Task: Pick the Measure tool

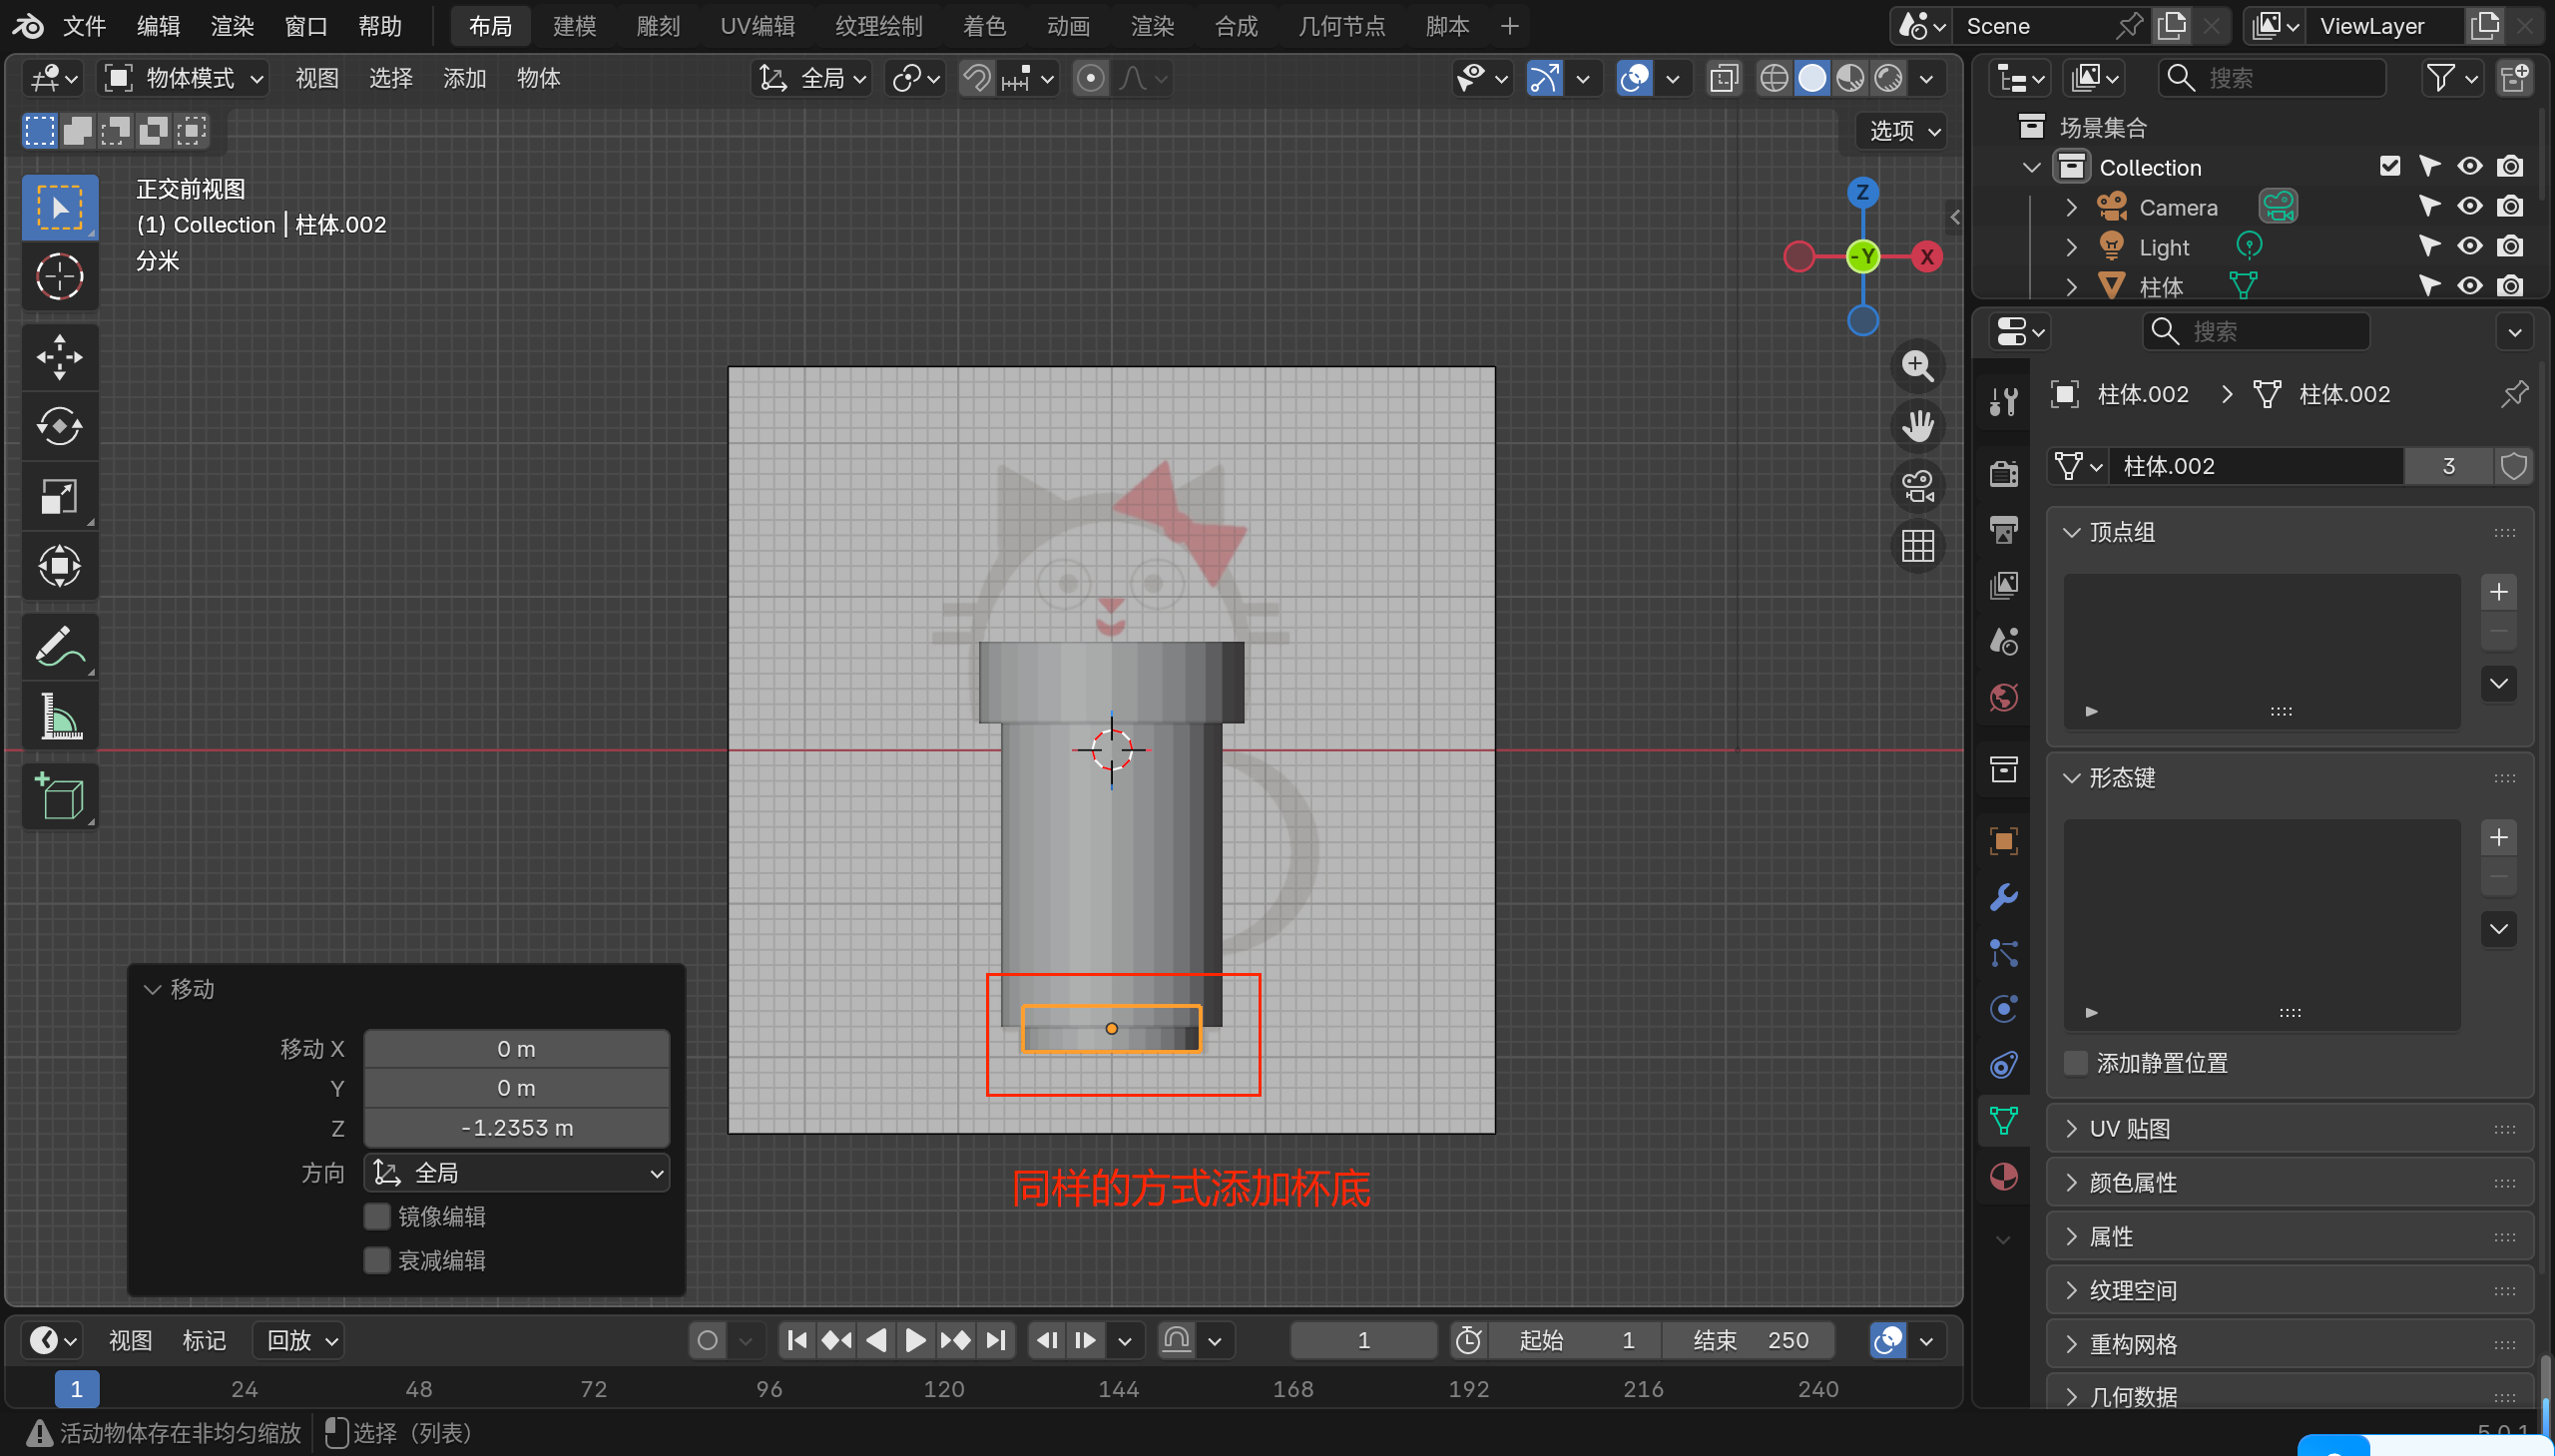Action: [59, 717]
